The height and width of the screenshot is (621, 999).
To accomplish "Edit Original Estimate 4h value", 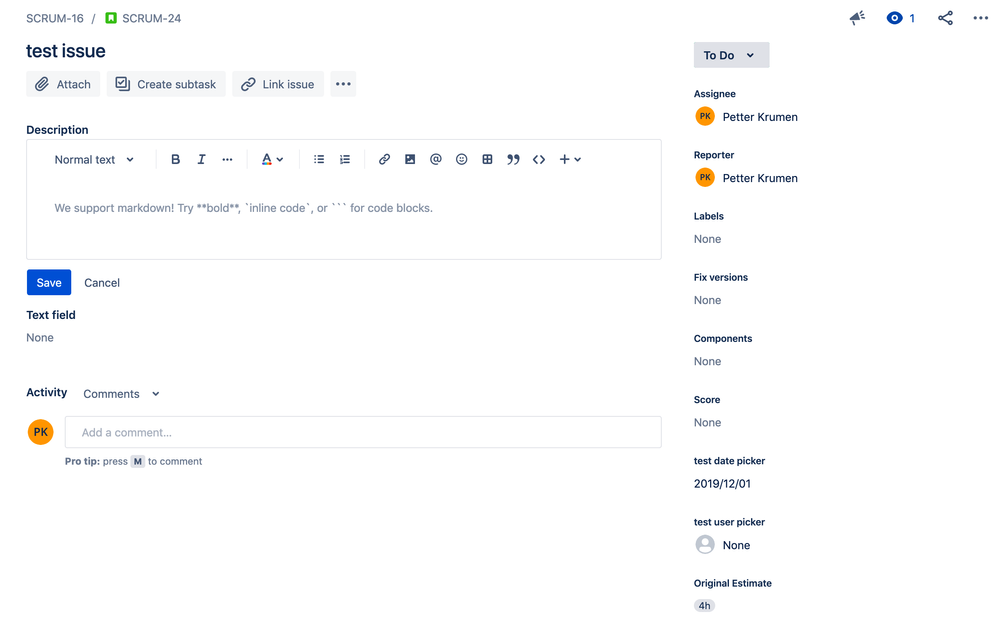I will (x=704, y=606).
